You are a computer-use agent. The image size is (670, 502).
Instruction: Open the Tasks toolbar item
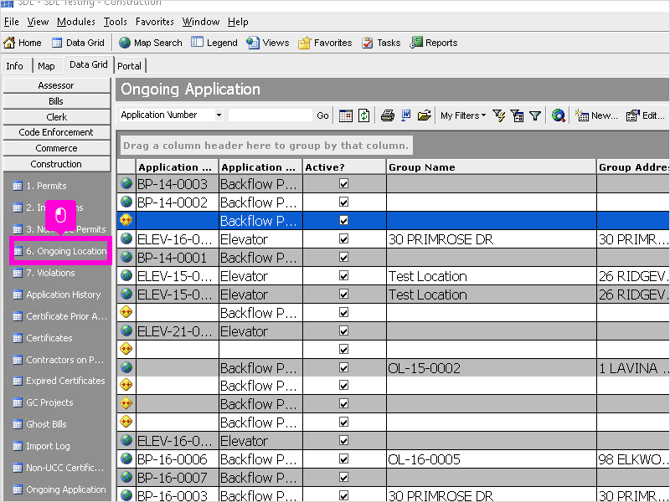coord(381,43)
